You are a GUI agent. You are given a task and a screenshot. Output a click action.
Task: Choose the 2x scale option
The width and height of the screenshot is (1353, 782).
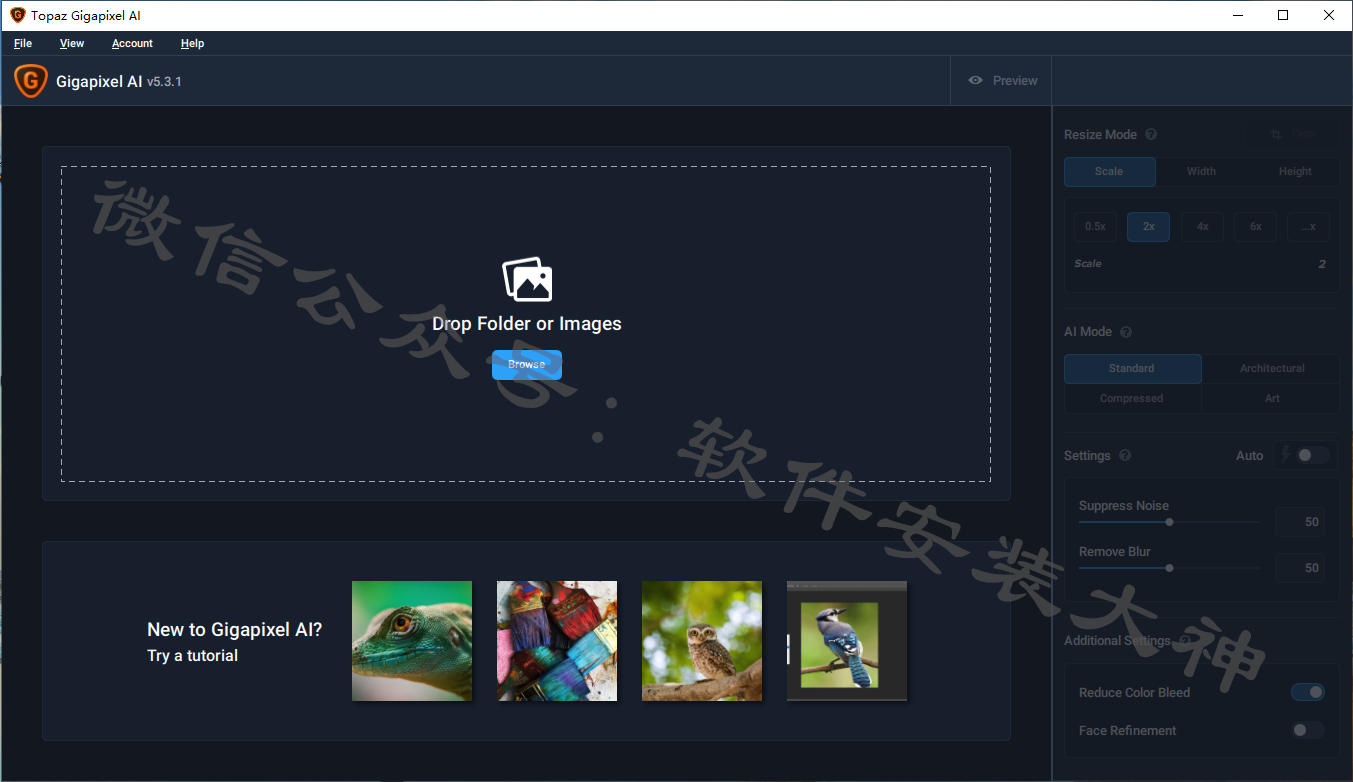tap(1148, 227)
